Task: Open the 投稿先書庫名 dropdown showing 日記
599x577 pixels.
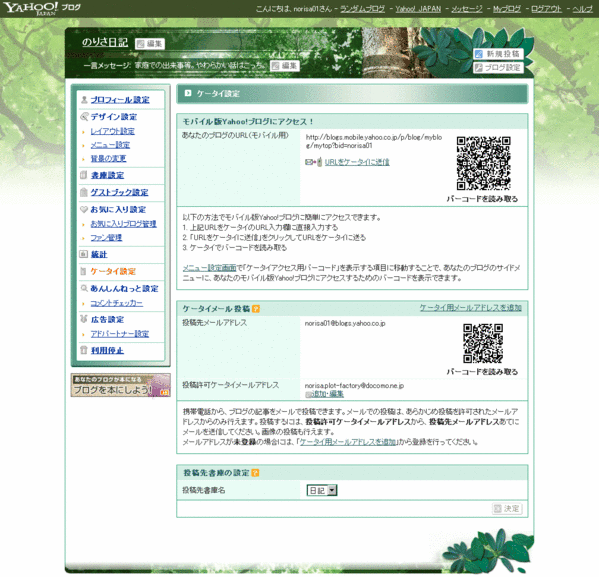Action: point(322,490)
